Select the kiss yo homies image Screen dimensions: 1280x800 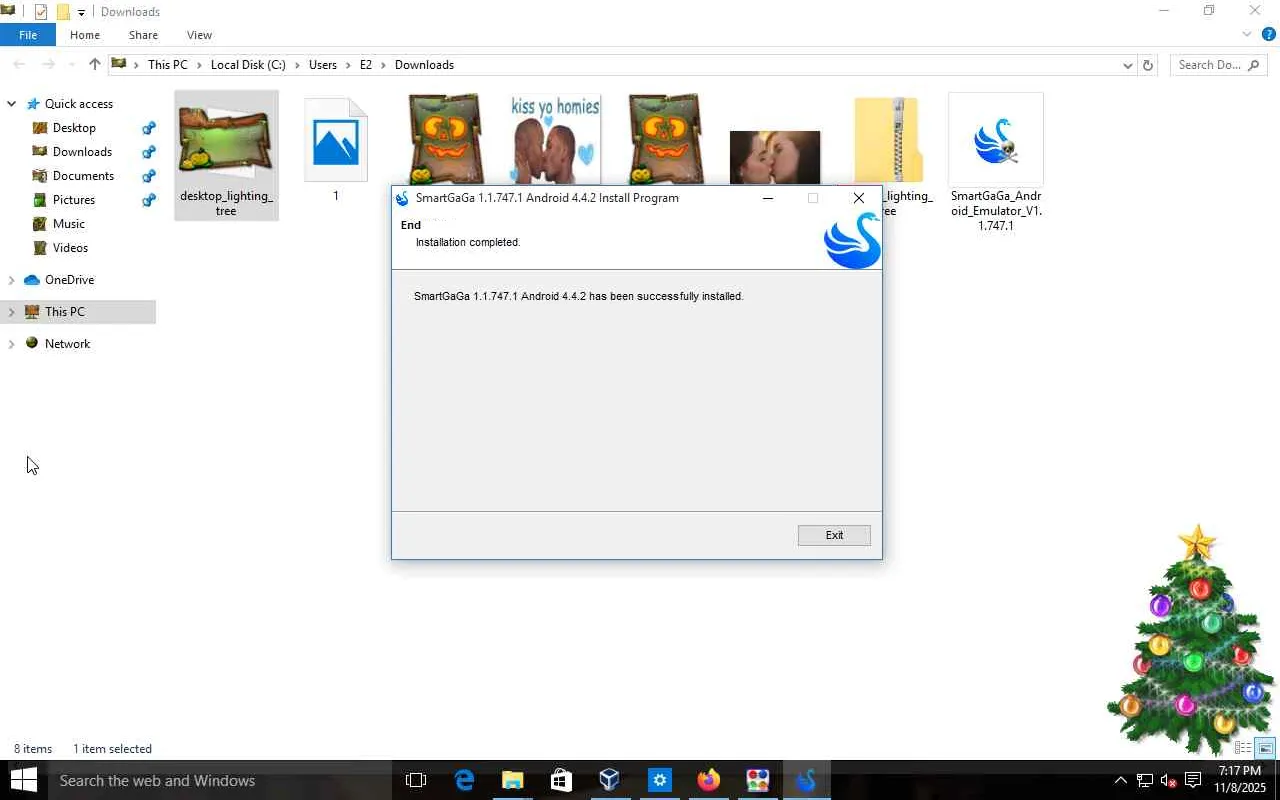(555, 140)
